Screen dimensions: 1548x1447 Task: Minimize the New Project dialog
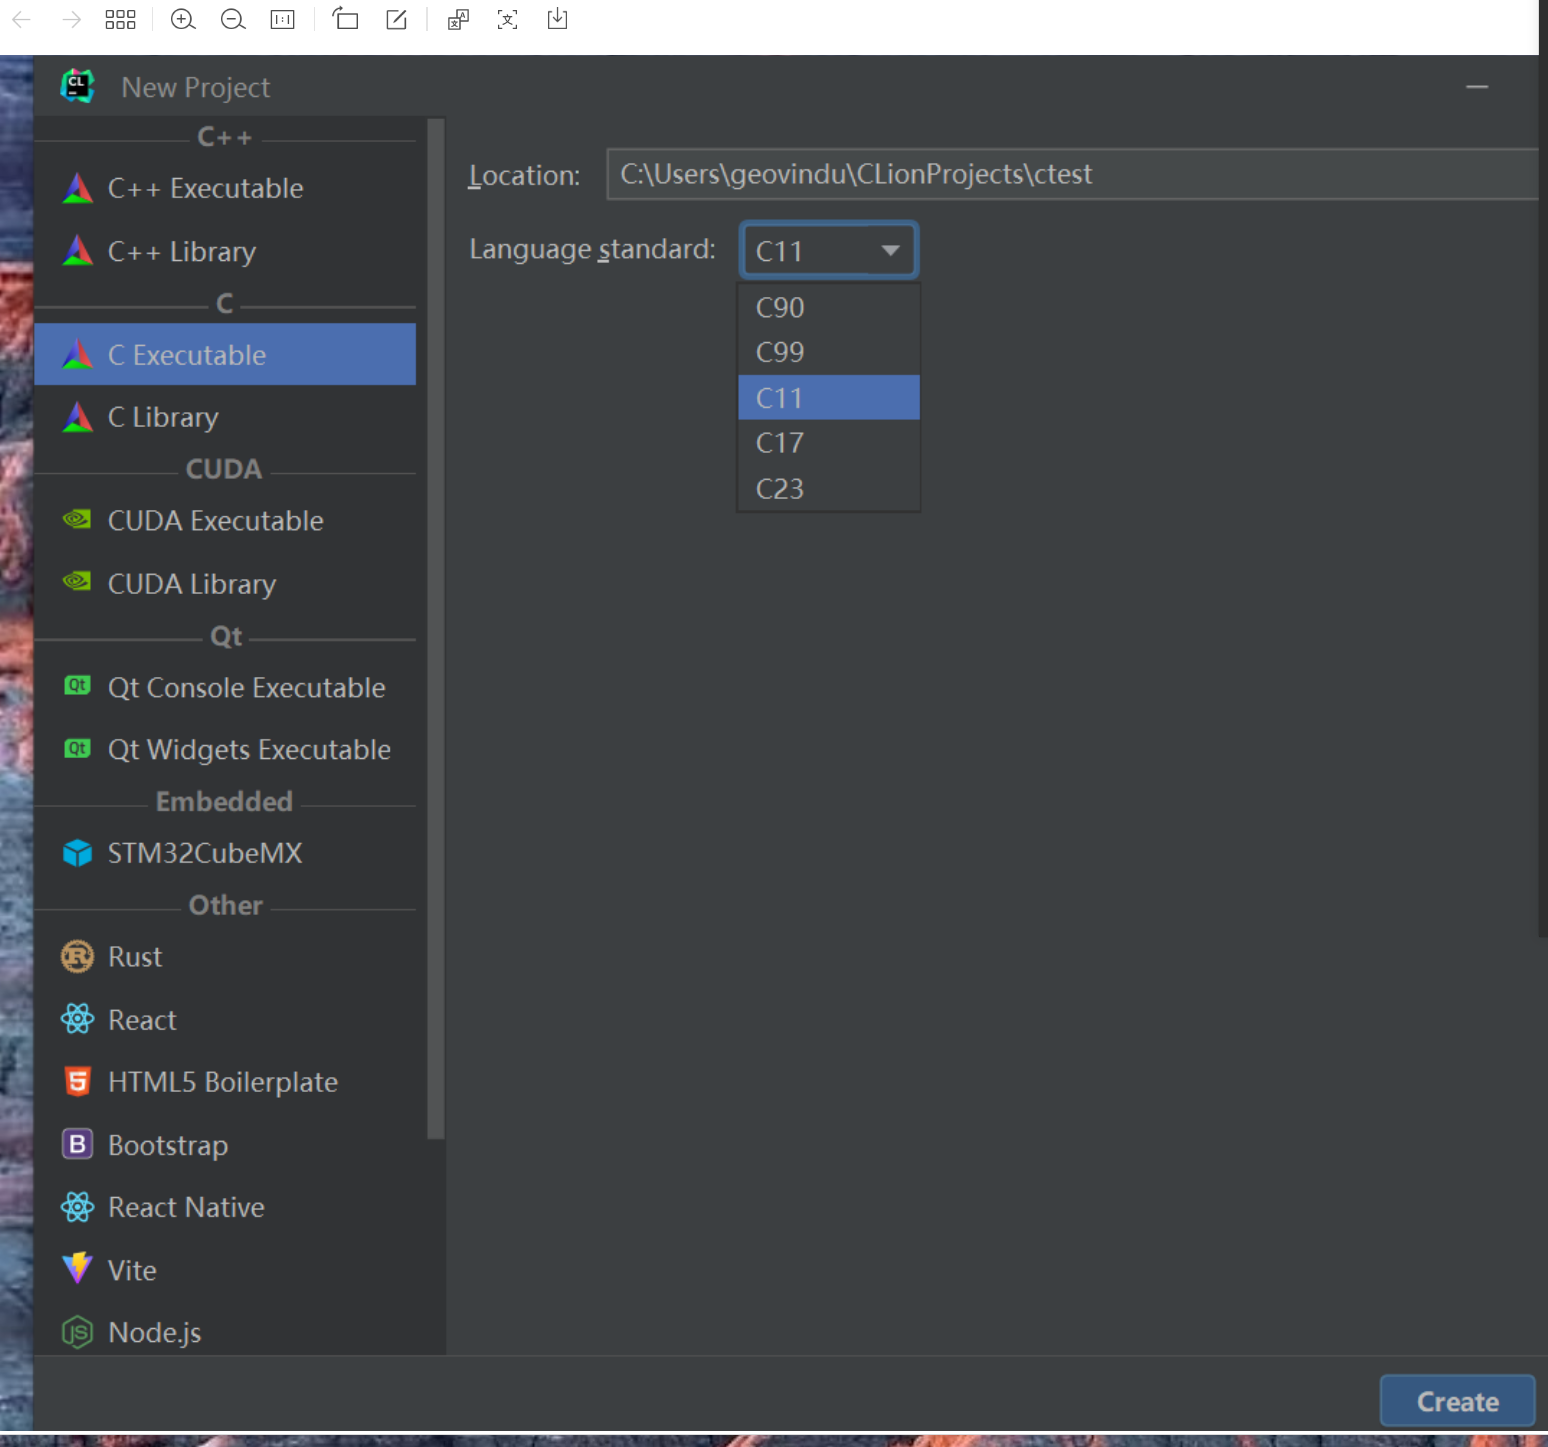click(1477, 87)
